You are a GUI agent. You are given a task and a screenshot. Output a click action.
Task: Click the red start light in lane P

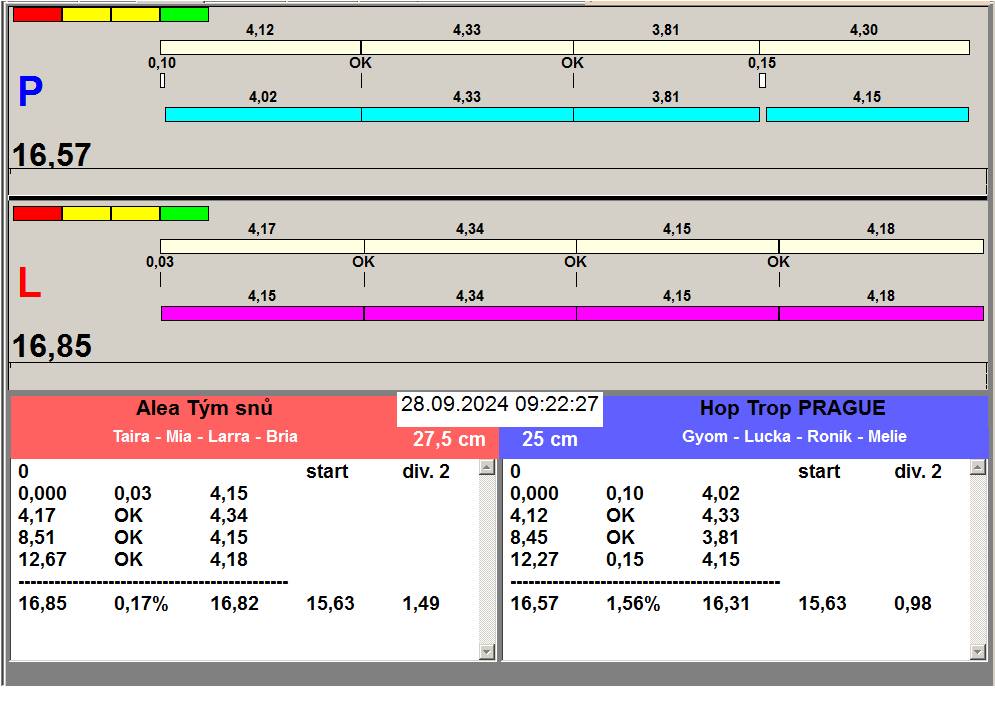37,14
